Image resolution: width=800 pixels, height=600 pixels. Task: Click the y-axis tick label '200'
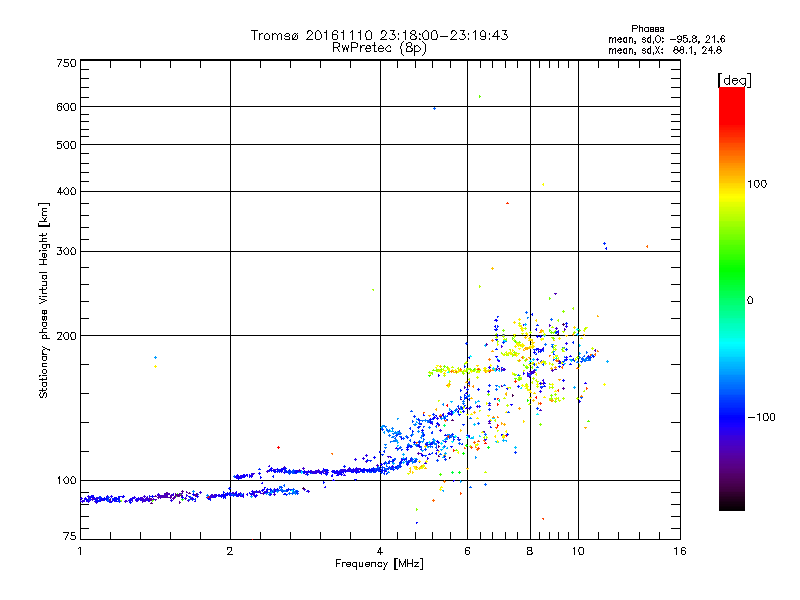66,336
